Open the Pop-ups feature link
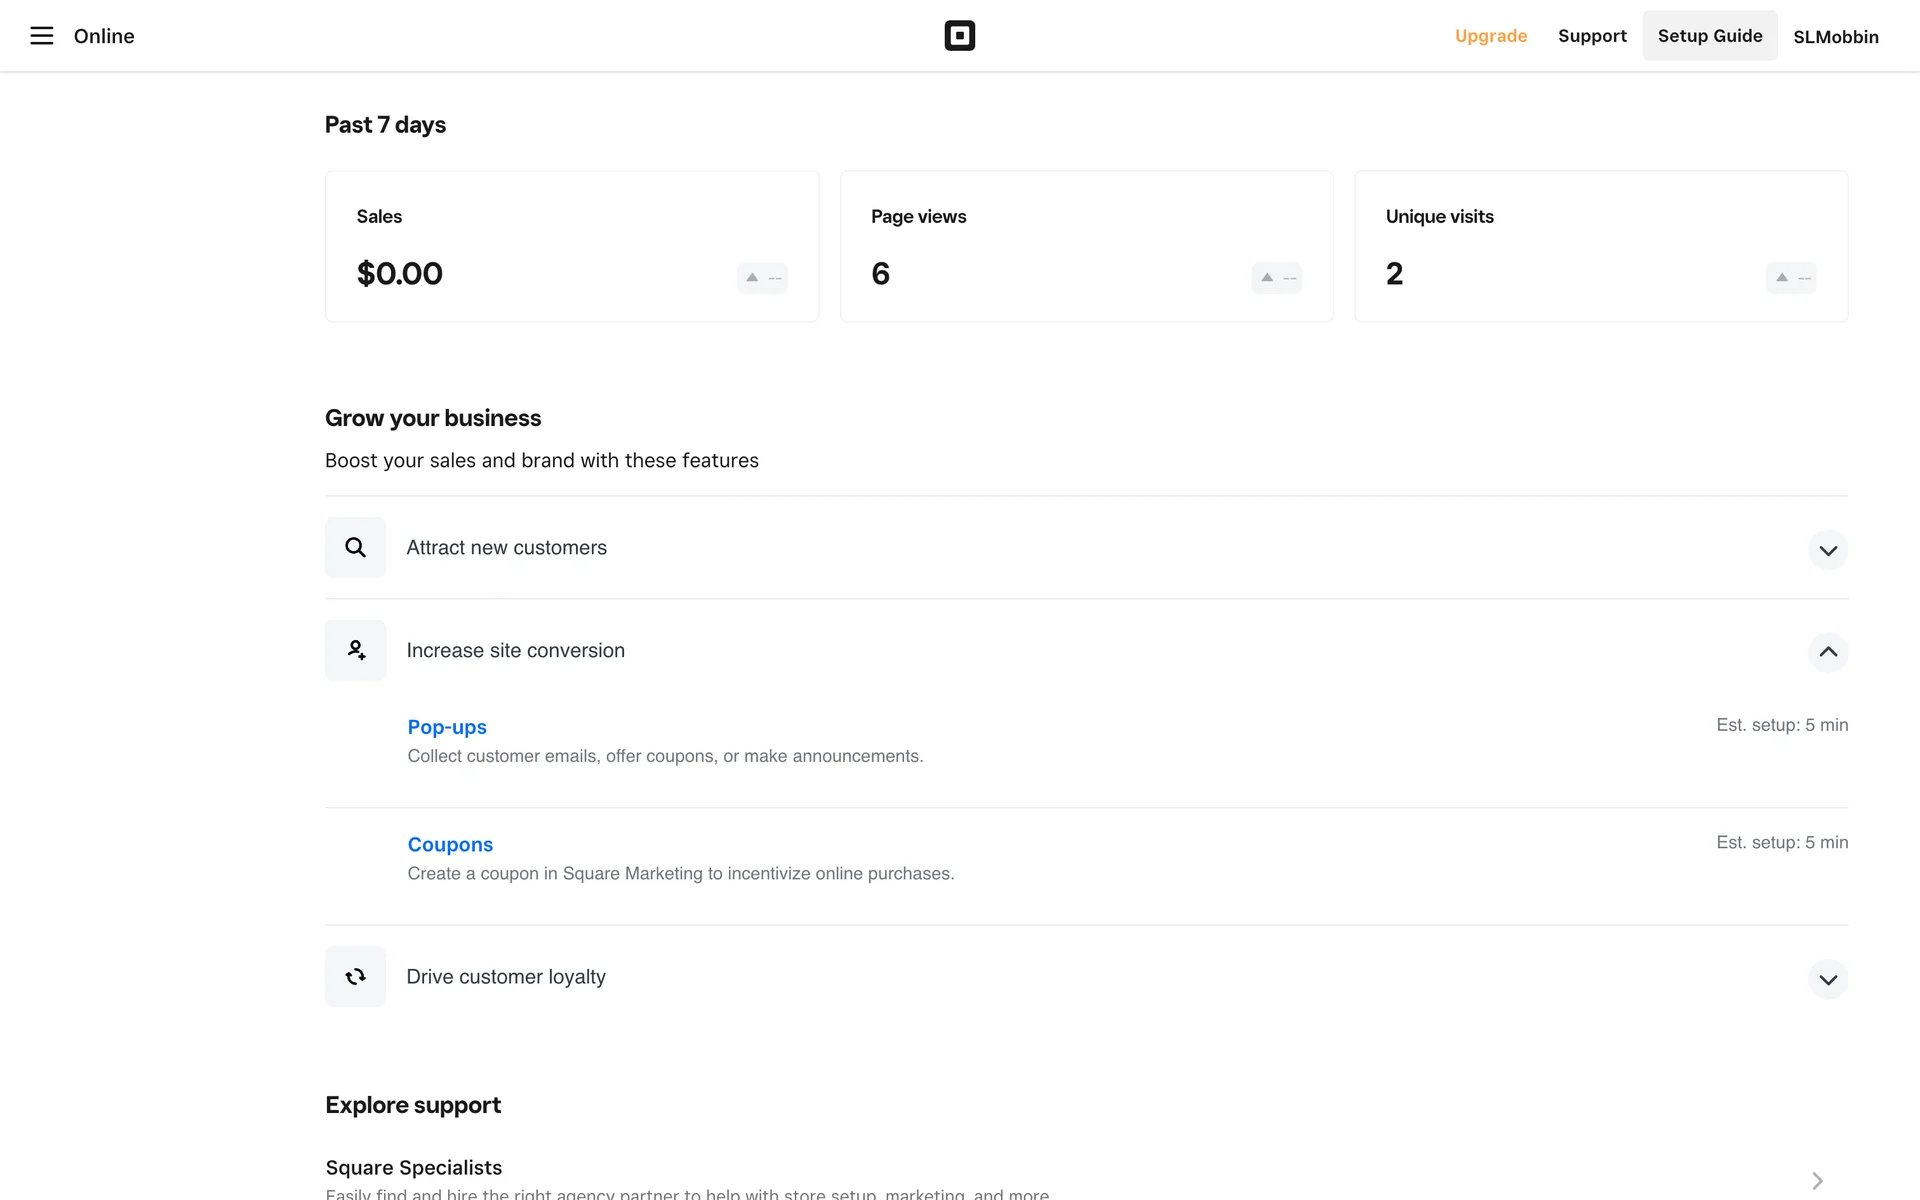The width and height of the screenshot is (1920, 1200). [x=447, y=727]
